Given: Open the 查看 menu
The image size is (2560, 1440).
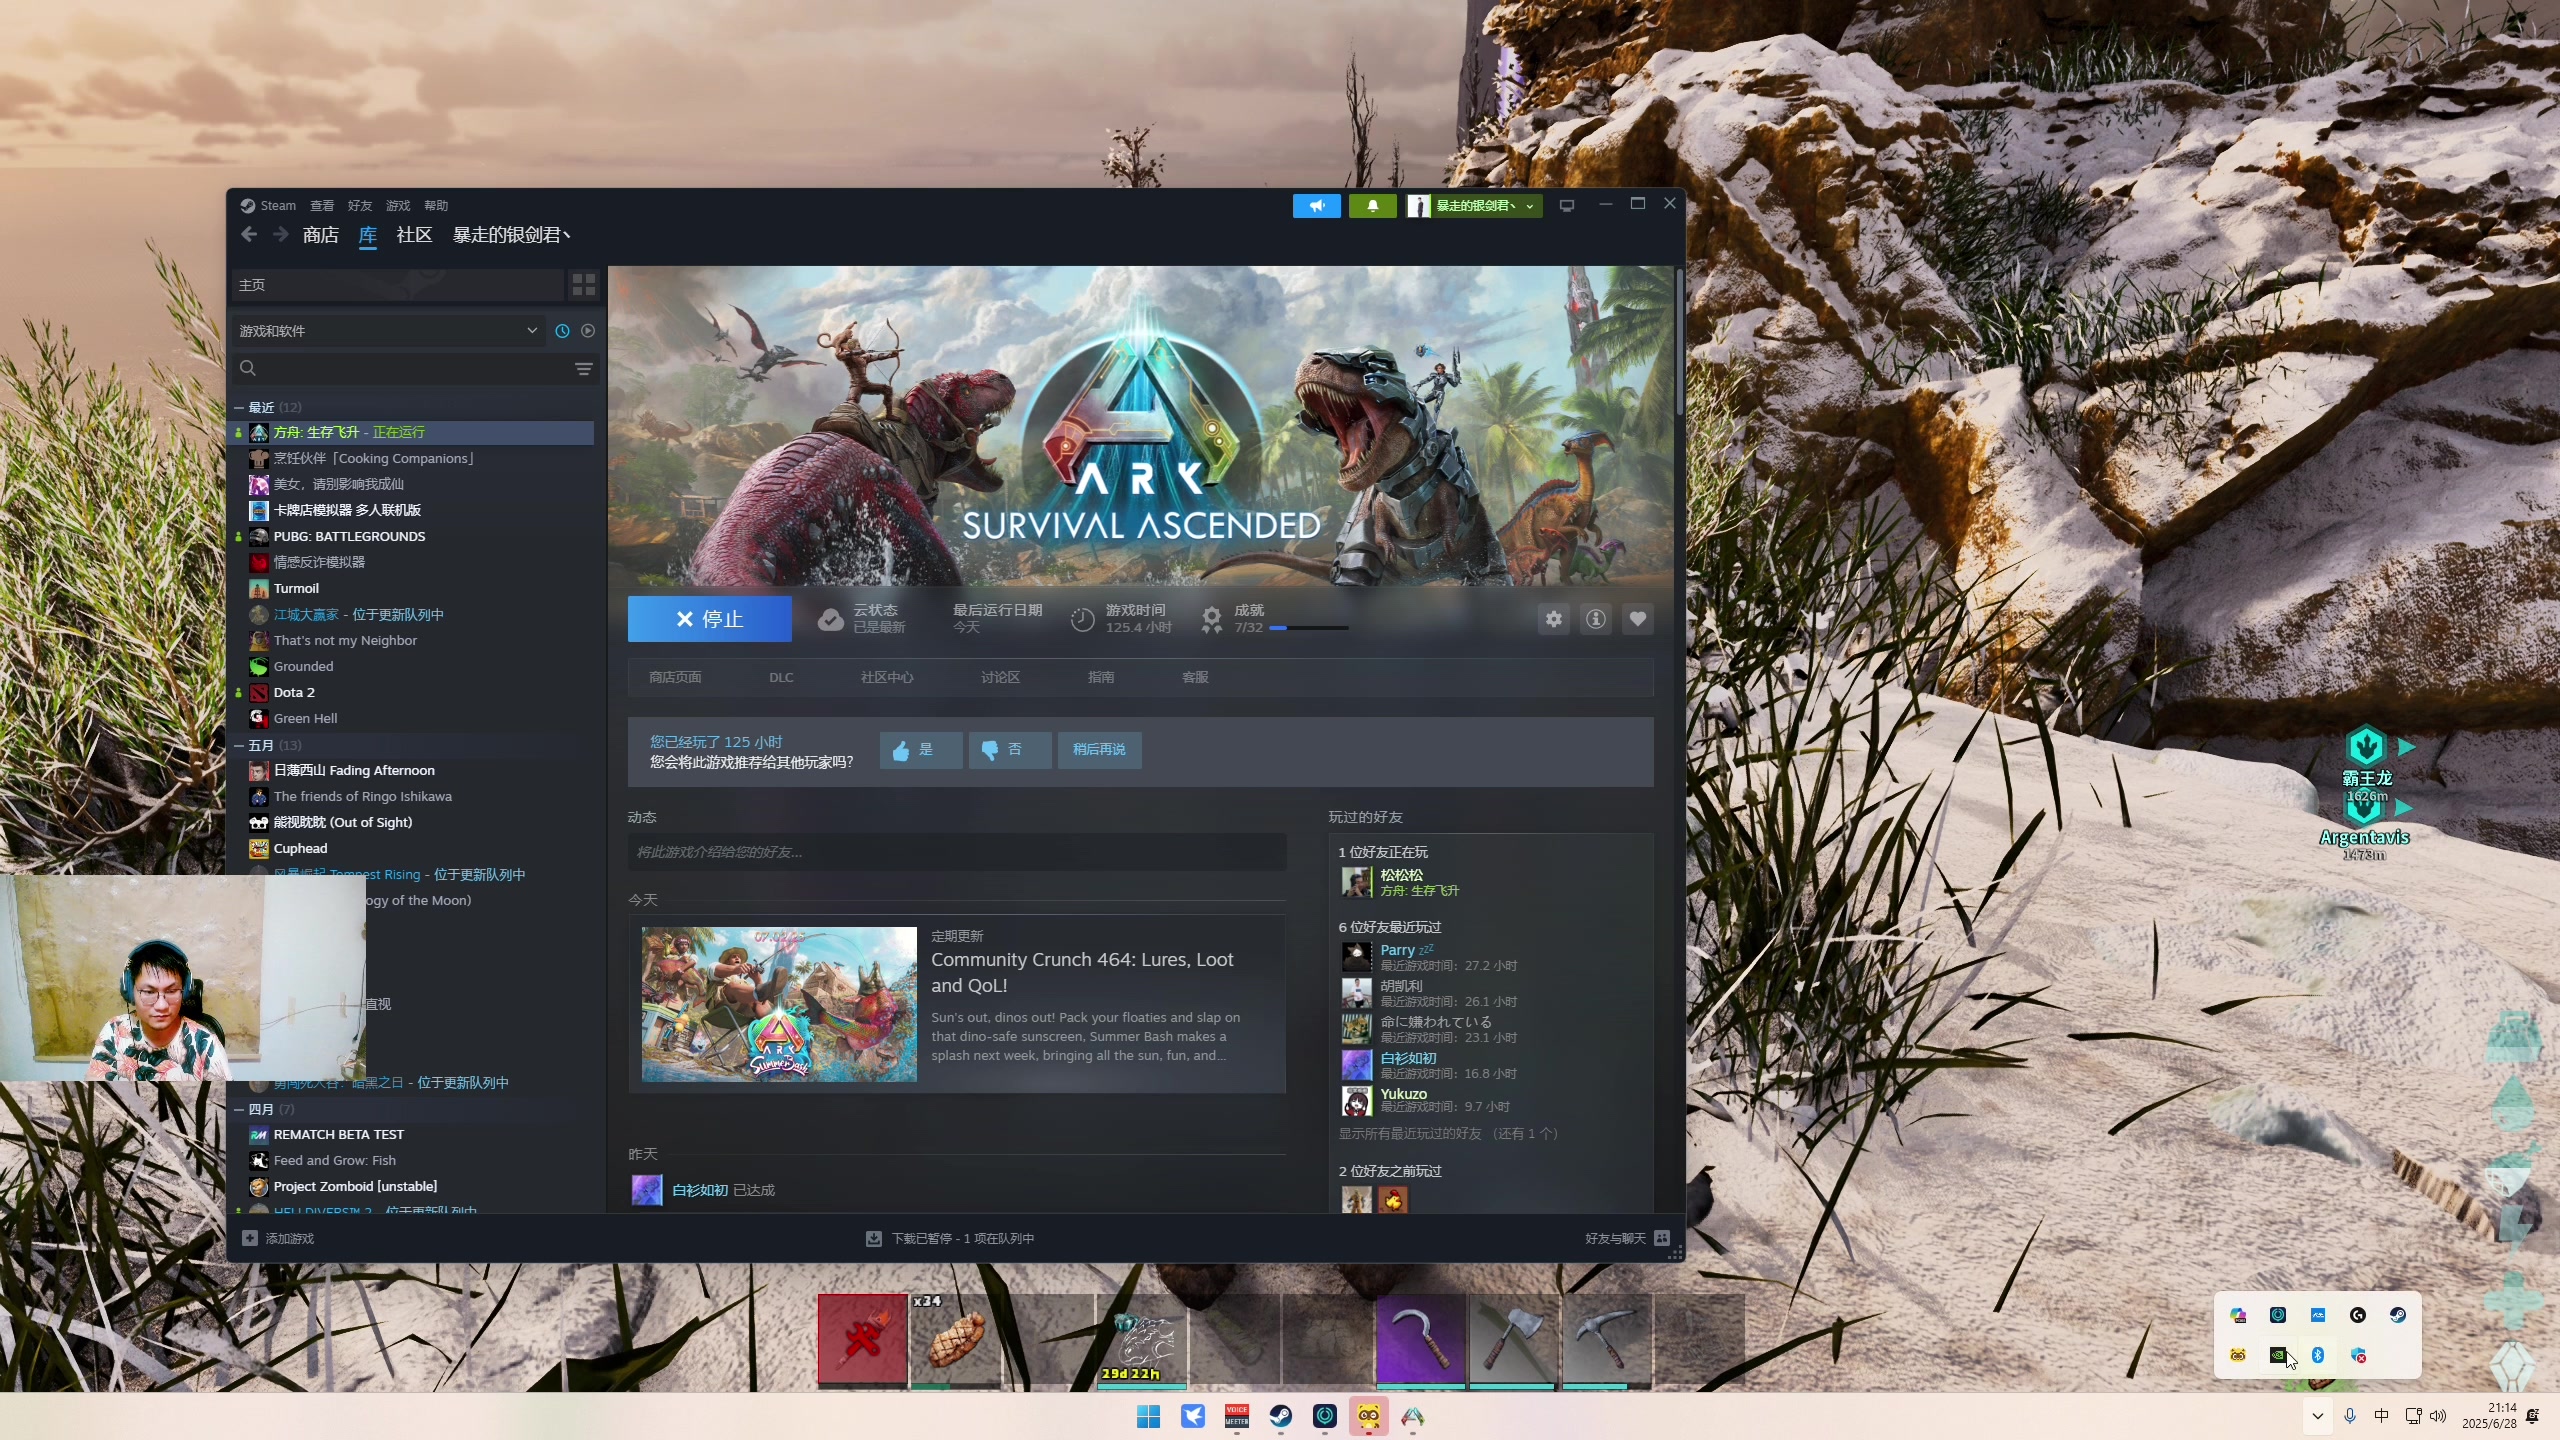Looking at the screenshot, I should tap(322, 206).
